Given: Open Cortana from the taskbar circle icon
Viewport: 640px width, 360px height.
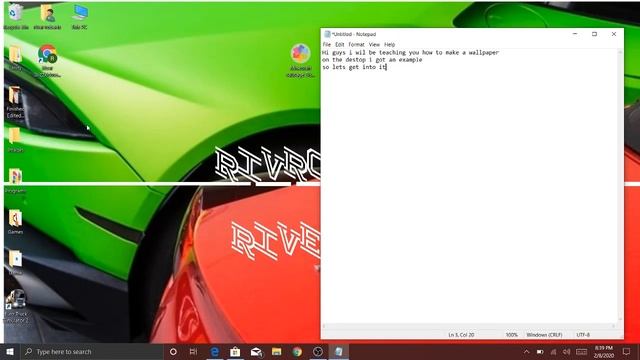Looking at the screenshot, I should tap(173, 351).
